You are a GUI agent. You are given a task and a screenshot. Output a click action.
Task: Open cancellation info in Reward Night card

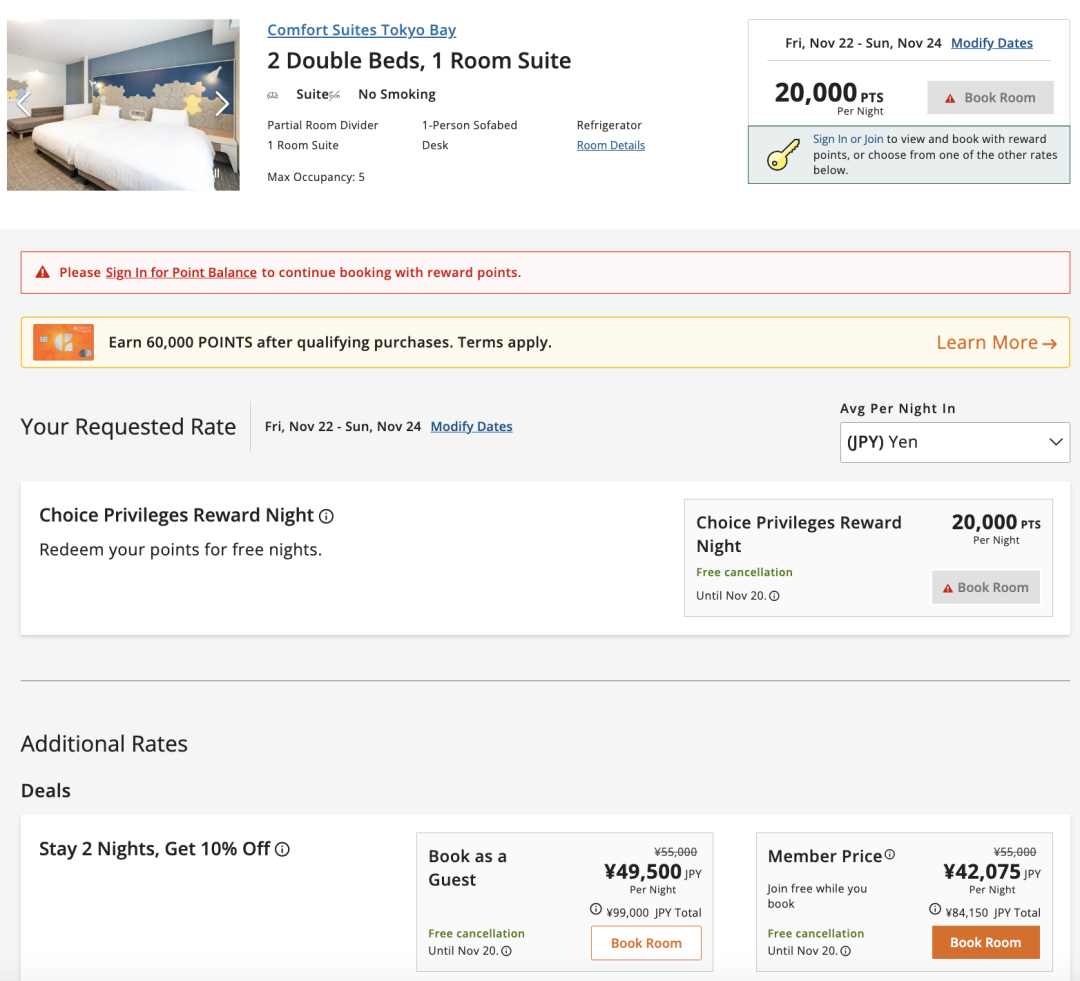pos(775,596)
